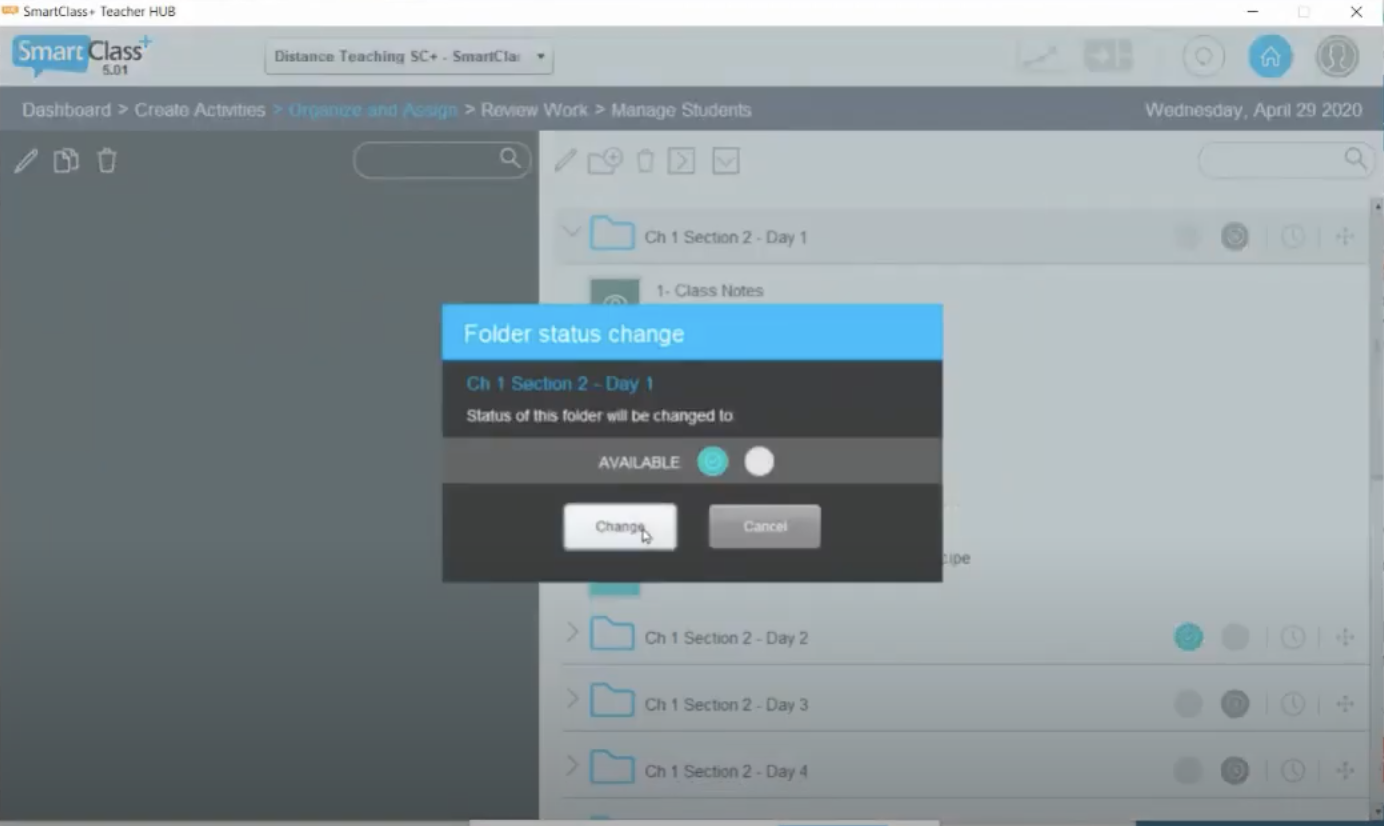This screenshot has width=1384, height=826.
Task: Click the Cancel button in dialog
Action: [765, 527]
